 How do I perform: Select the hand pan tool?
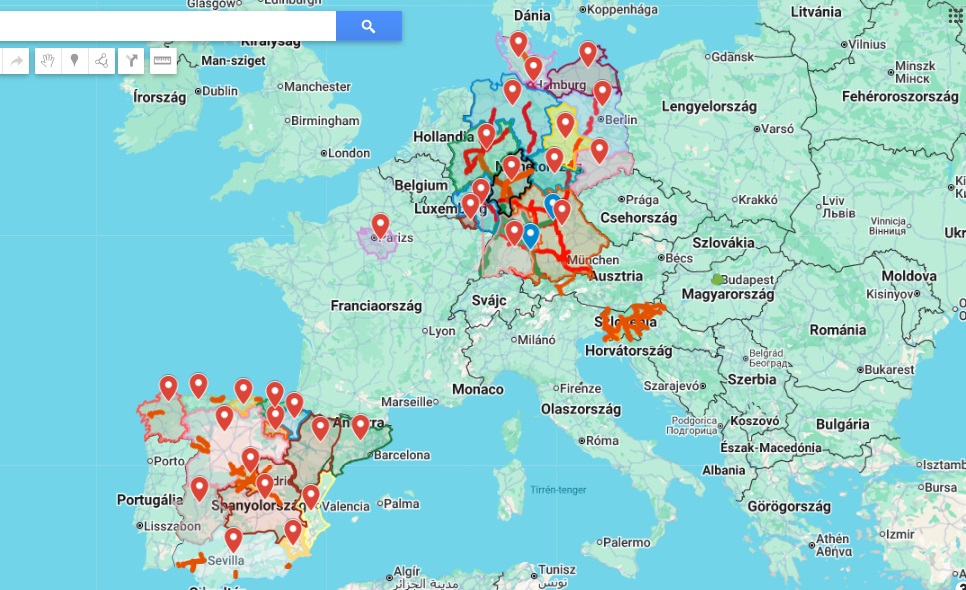tap(47, 62)
